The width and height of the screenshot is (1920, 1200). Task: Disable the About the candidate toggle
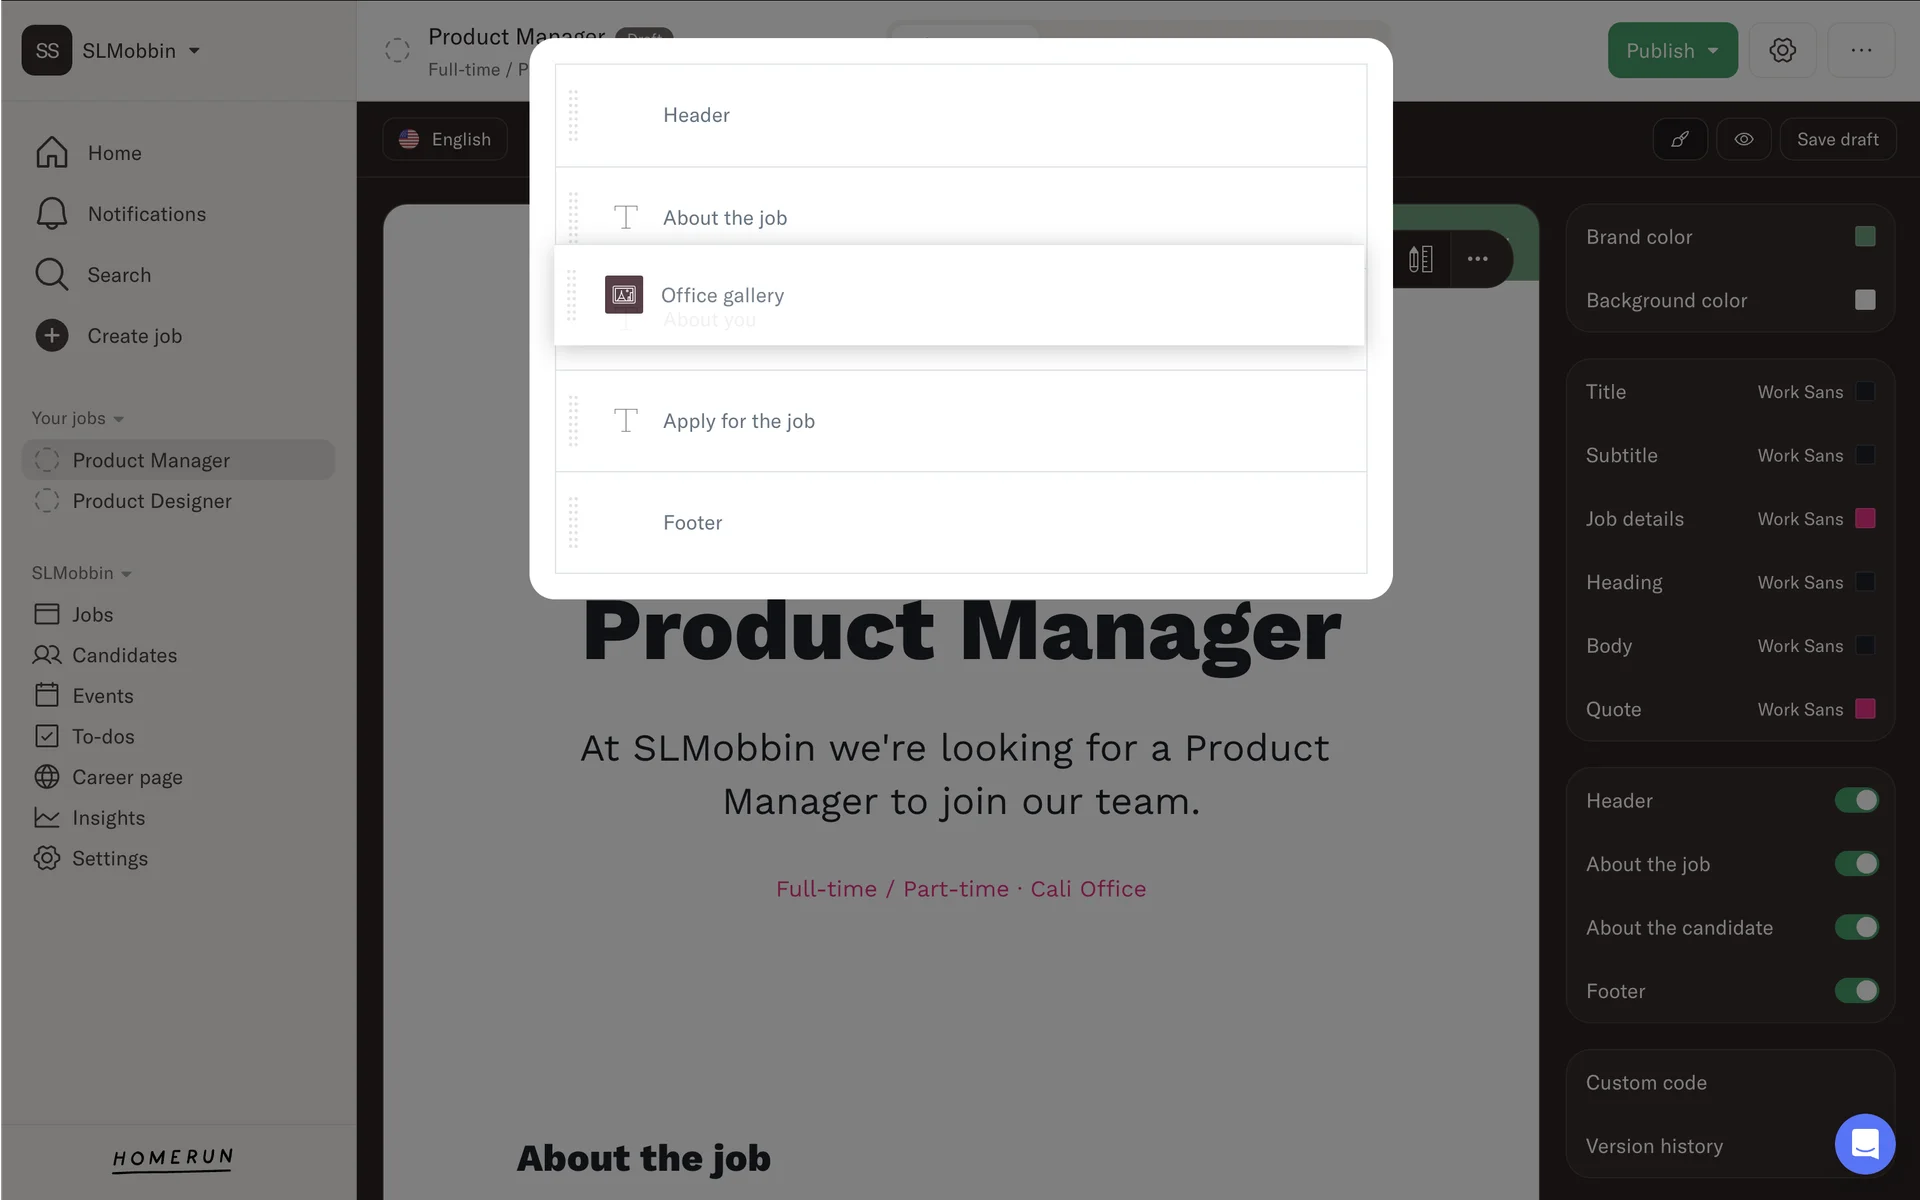click(x=1856, y=927)
